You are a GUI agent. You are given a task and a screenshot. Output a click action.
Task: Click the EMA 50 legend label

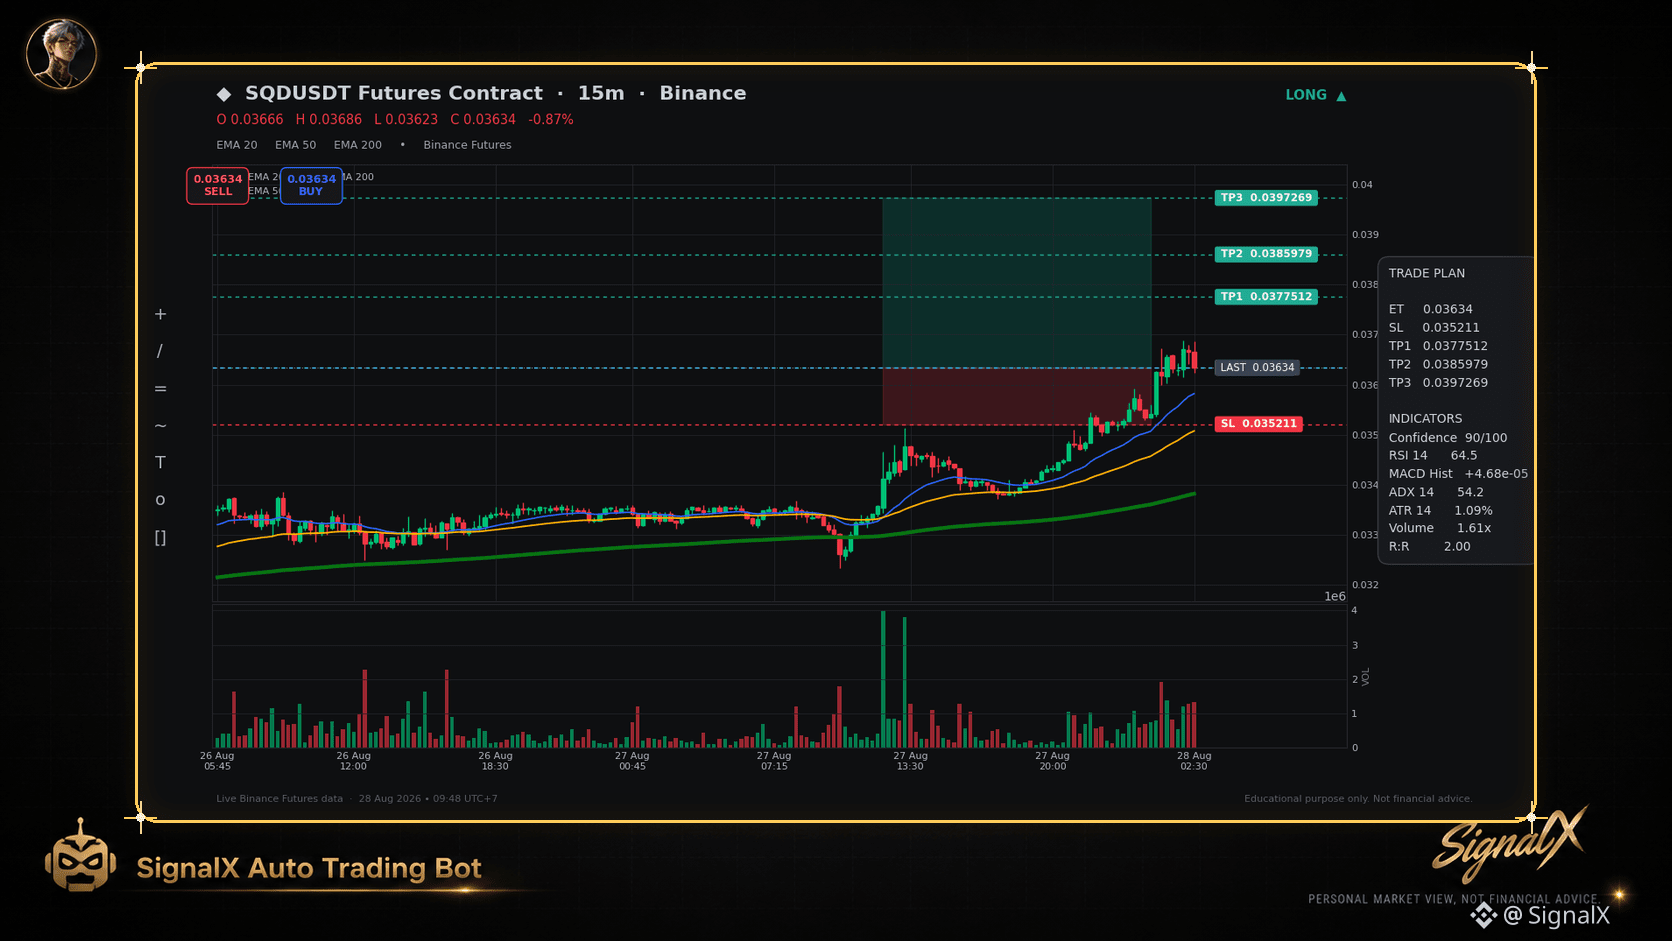tap(295, 145)
